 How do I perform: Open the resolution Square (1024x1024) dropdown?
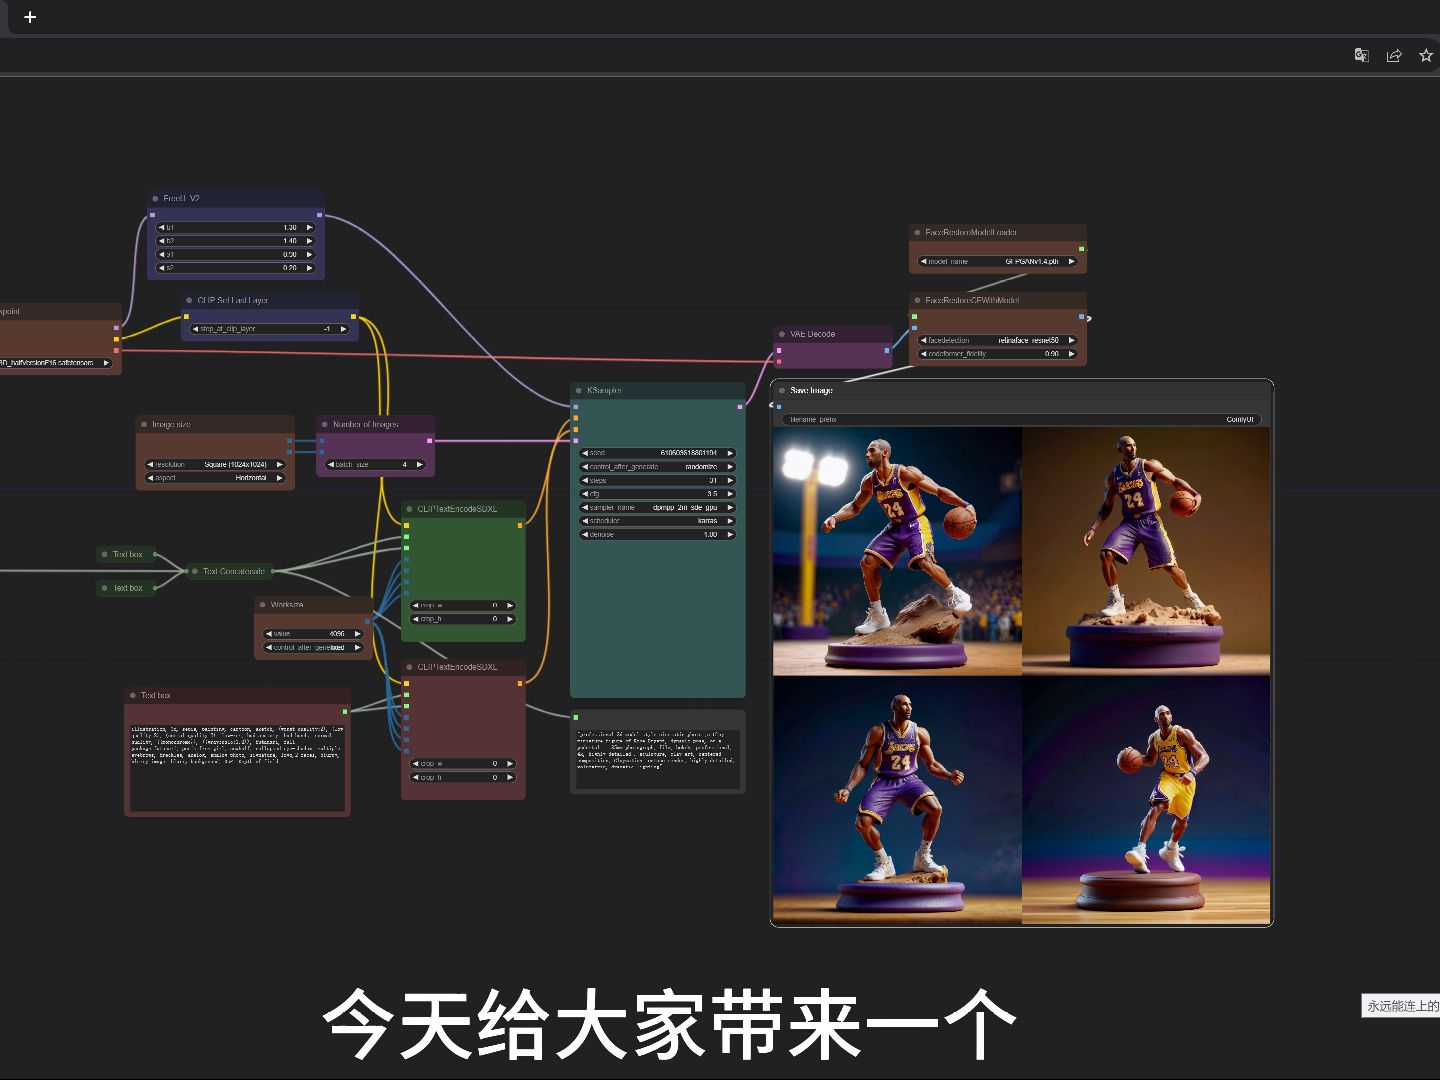click(215, 464)
